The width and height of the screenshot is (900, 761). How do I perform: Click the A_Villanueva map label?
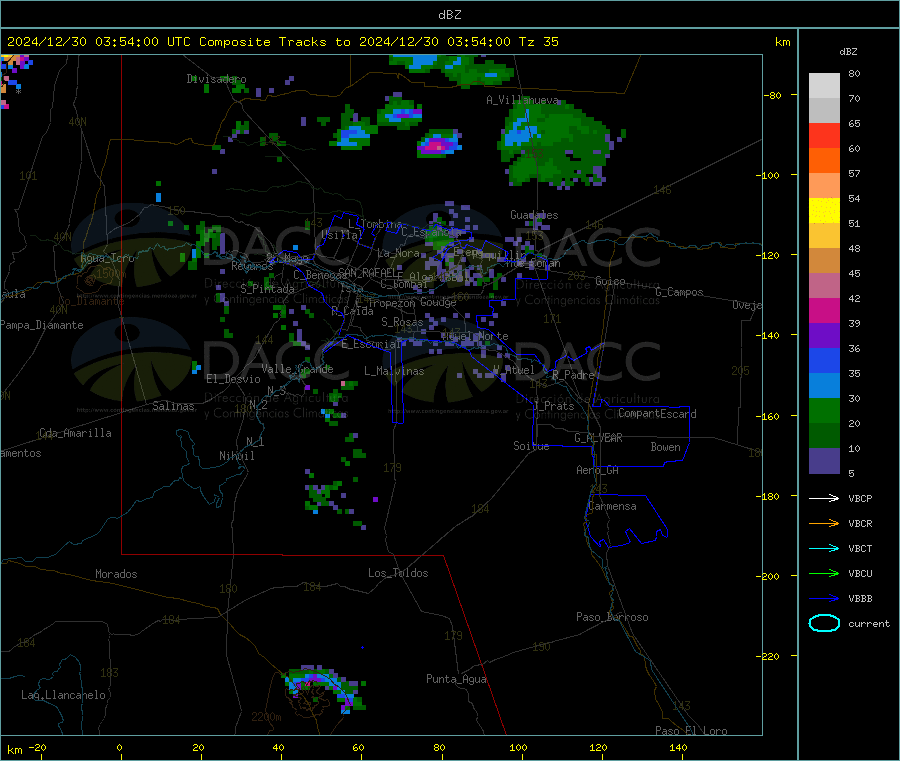[x=522, y=100]
